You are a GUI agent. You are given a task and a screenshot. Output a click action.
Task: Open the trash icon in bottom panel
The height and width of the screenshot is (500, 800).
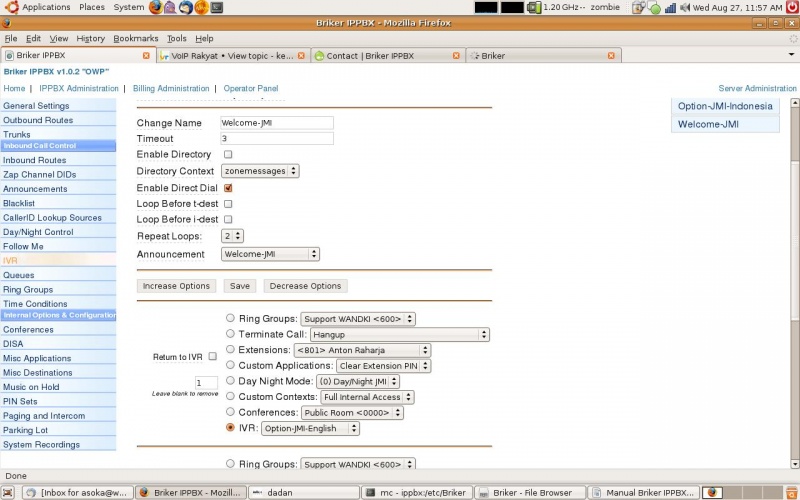point(792,492)
